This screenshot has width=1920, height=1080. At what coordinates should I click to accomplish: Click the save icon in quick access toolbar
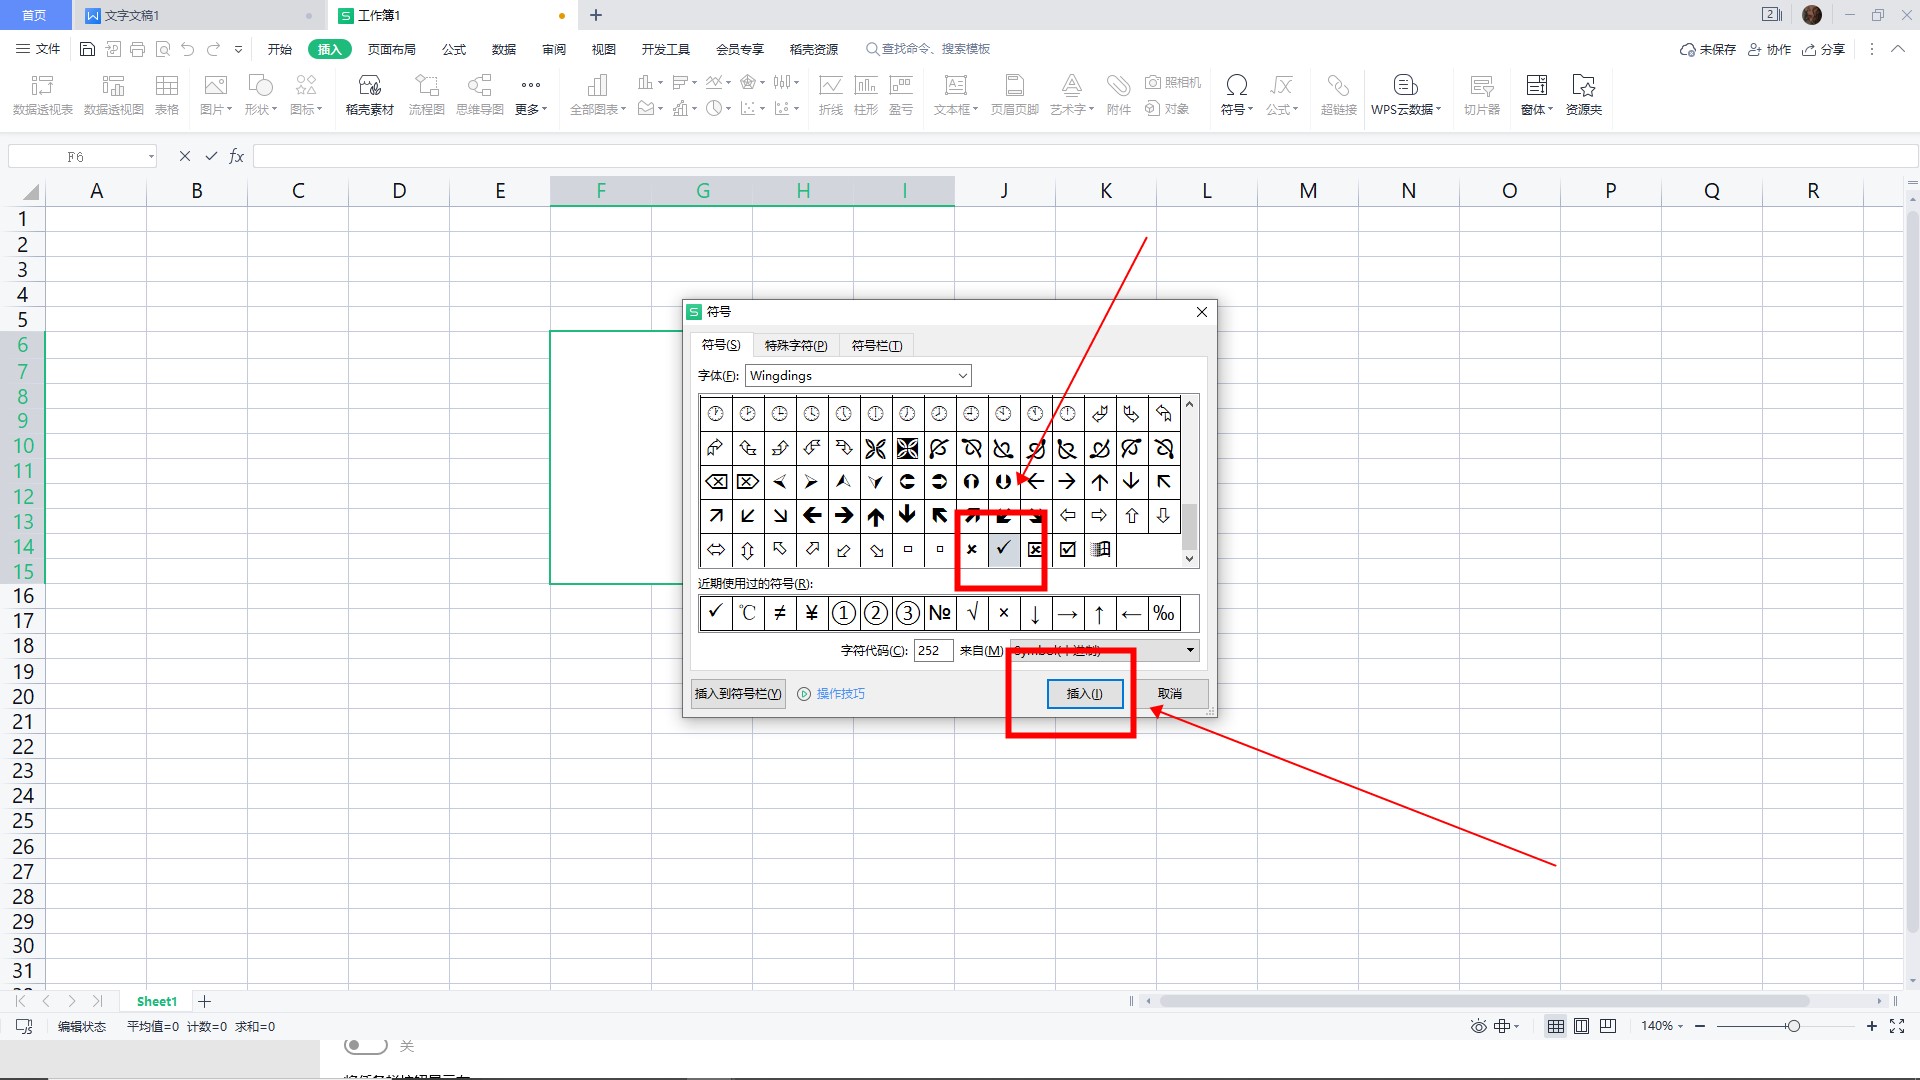tap(87, 49)
